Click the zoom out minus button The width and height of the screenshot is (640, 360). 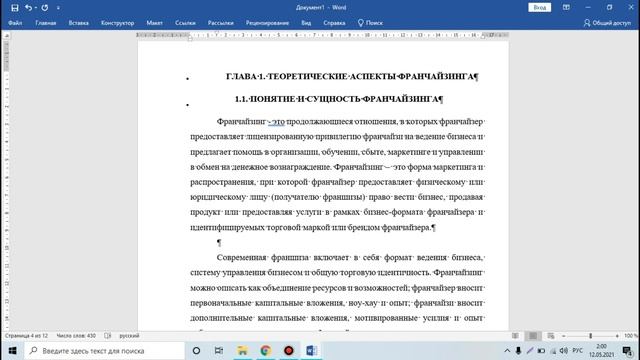pos(564,336)
